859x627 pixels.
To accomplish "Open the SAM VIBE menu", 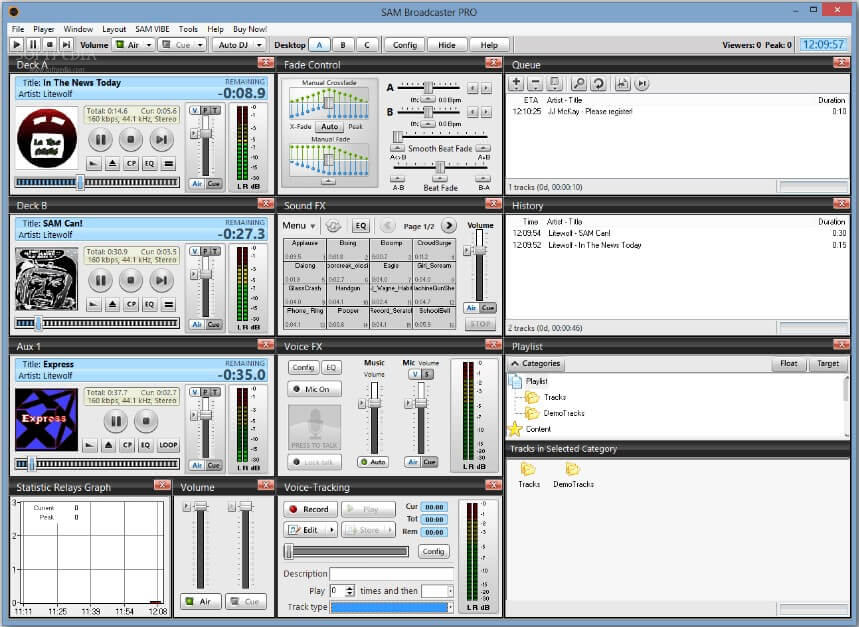I will [x=152, y=29].
